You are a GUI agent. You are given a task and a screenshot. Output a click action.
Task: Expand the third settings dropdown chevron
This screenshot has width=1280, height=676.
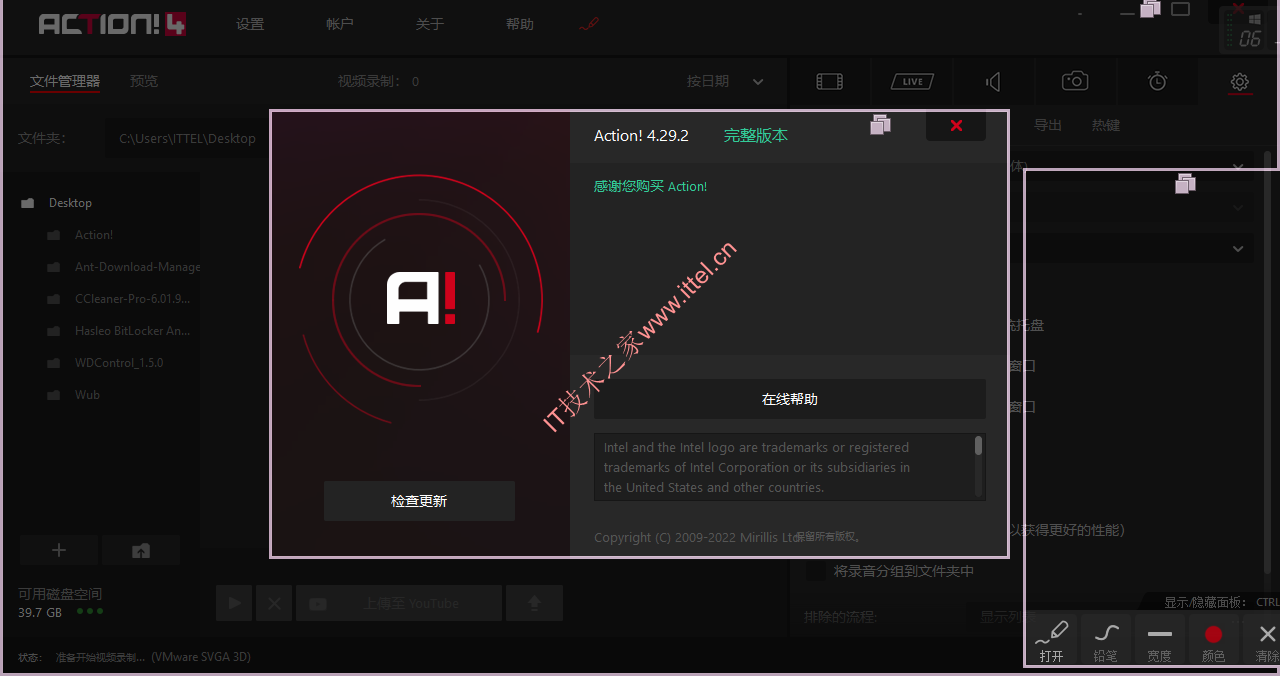(1238, 248)
